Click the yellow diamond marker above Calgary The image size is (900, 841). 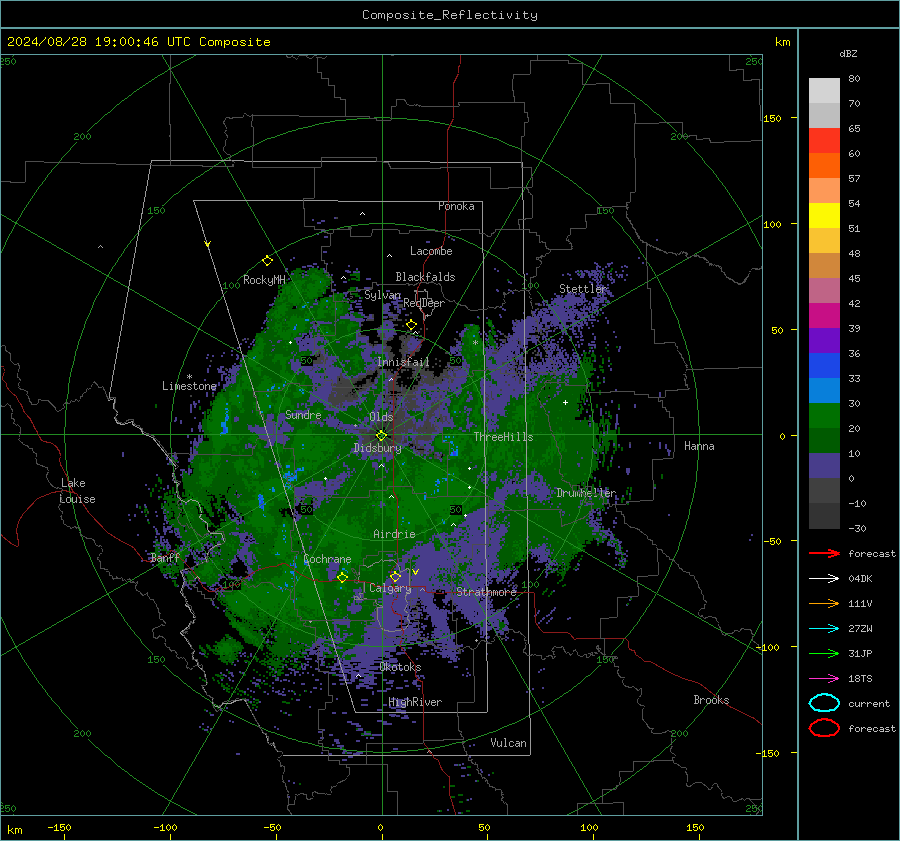395,576
